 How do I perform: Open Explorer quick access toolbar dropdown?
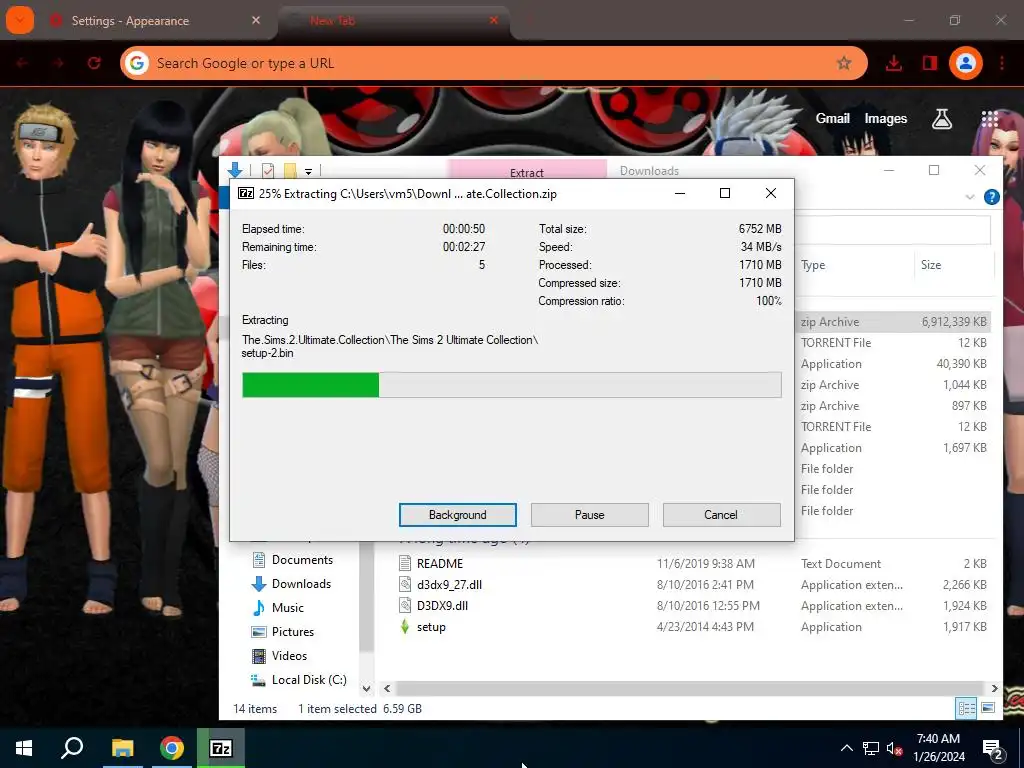point(308,172)
